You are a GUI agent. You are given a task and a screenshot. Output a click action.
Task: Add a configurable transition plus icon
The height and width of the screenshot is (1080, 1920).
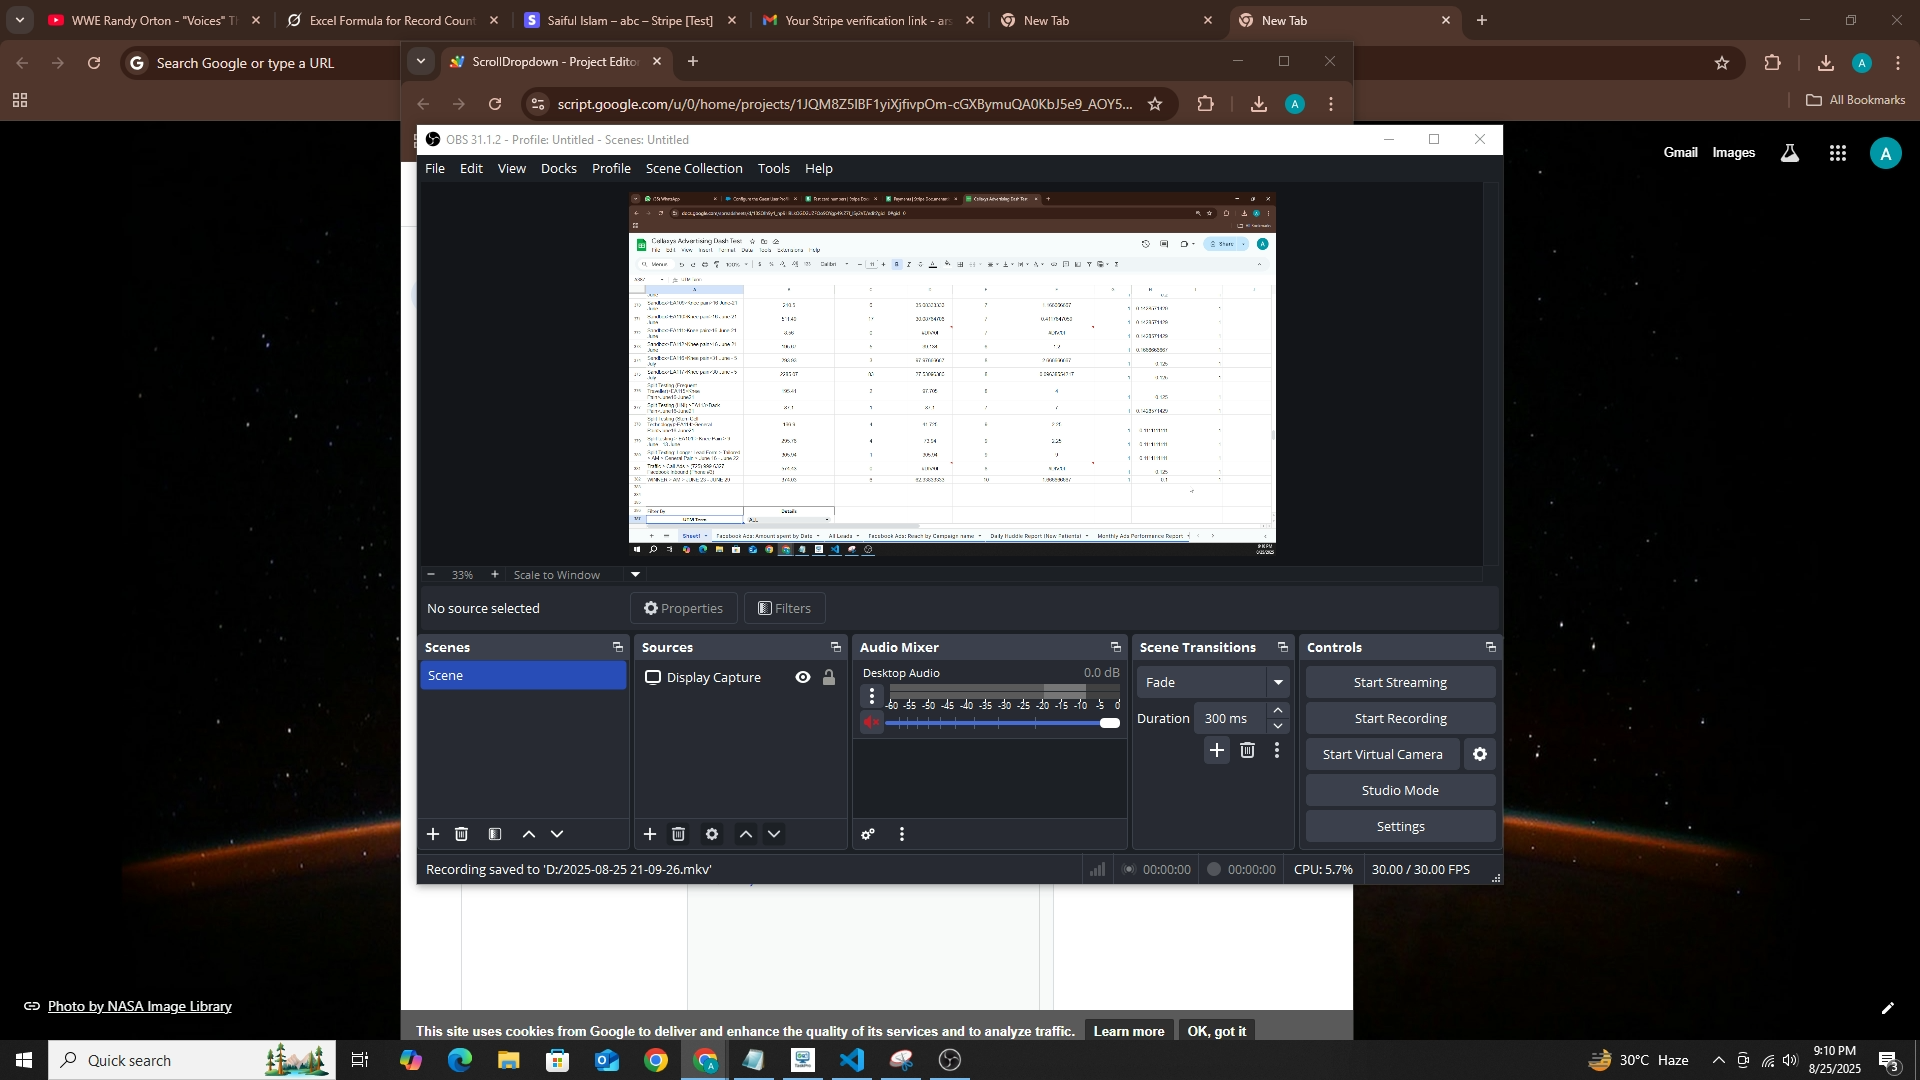pos(1216,750)
